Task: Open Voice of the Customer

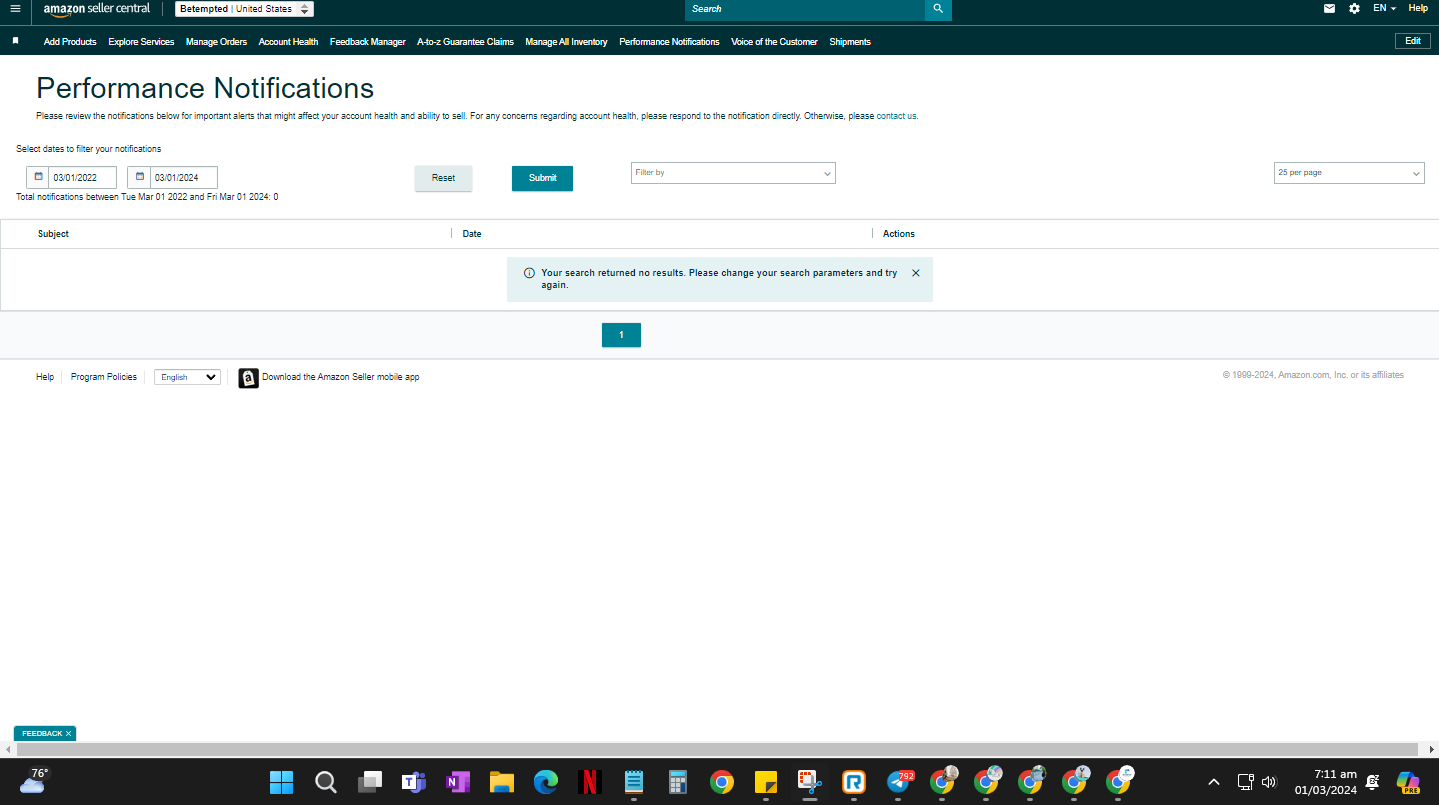Action: tap(774, 42)
